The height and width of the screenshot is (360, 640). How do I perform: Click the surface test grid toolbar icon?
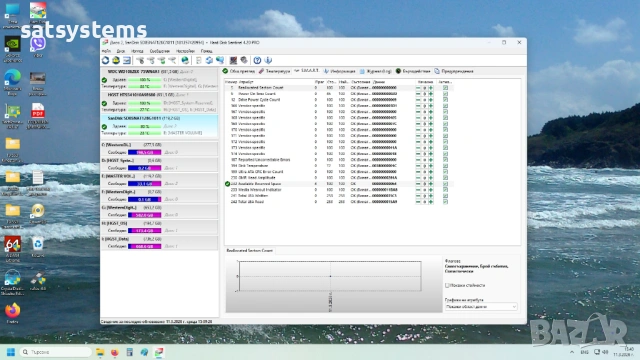pyautogui.click(x=233, y=60)
